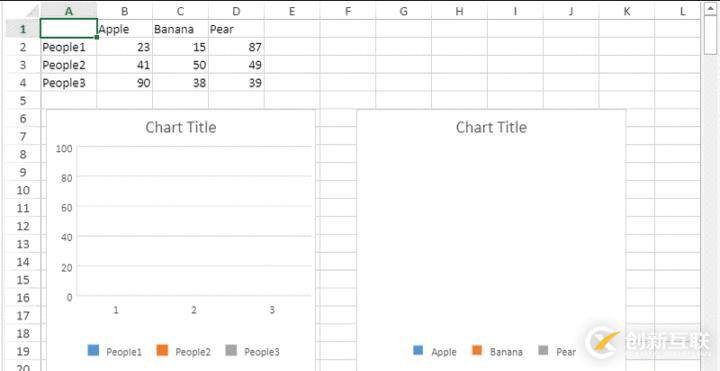This screenshot has width=720, height=371.
Task: Select left chart's Chart Title text
Action: pyautogui.click(x=180, y=127)
